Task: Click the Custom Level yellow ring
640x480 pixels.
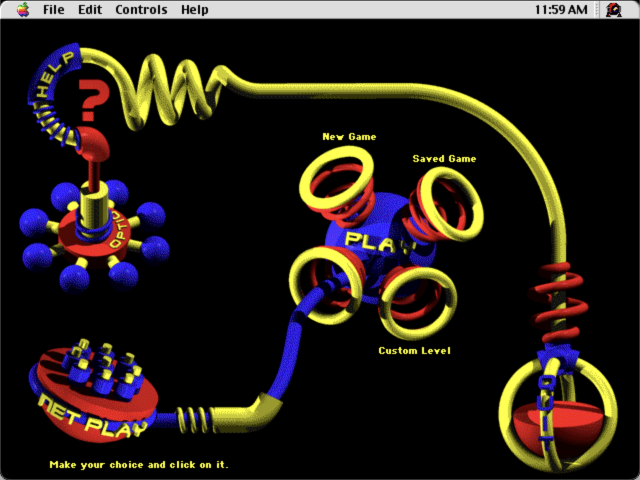Action: pos(418,302)
